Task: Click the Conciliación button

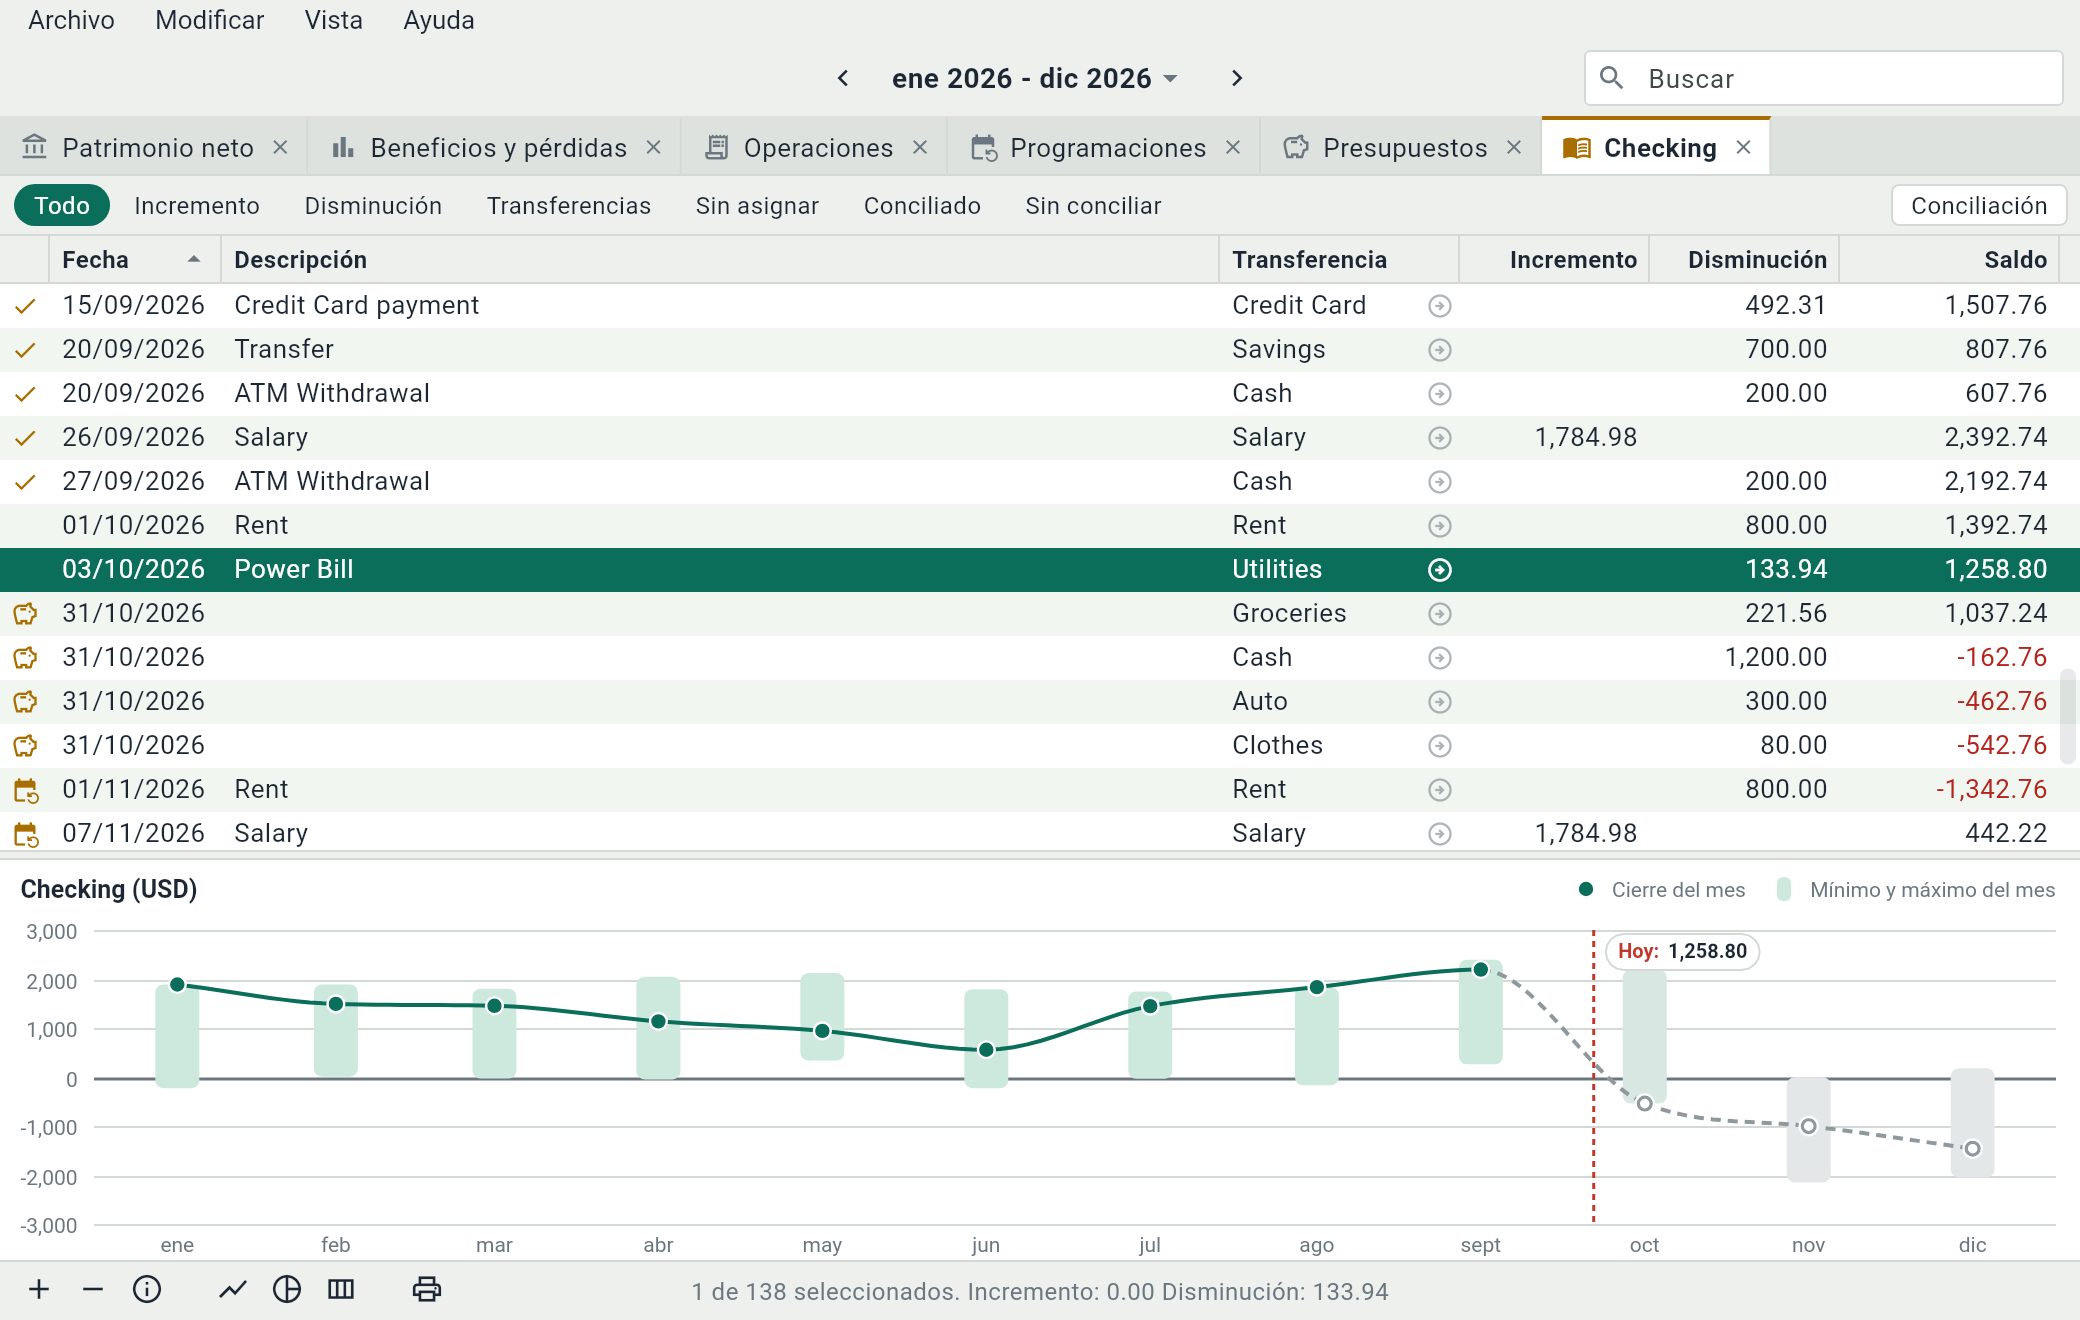Action: pyautogui.click(x=1979, y=206)
